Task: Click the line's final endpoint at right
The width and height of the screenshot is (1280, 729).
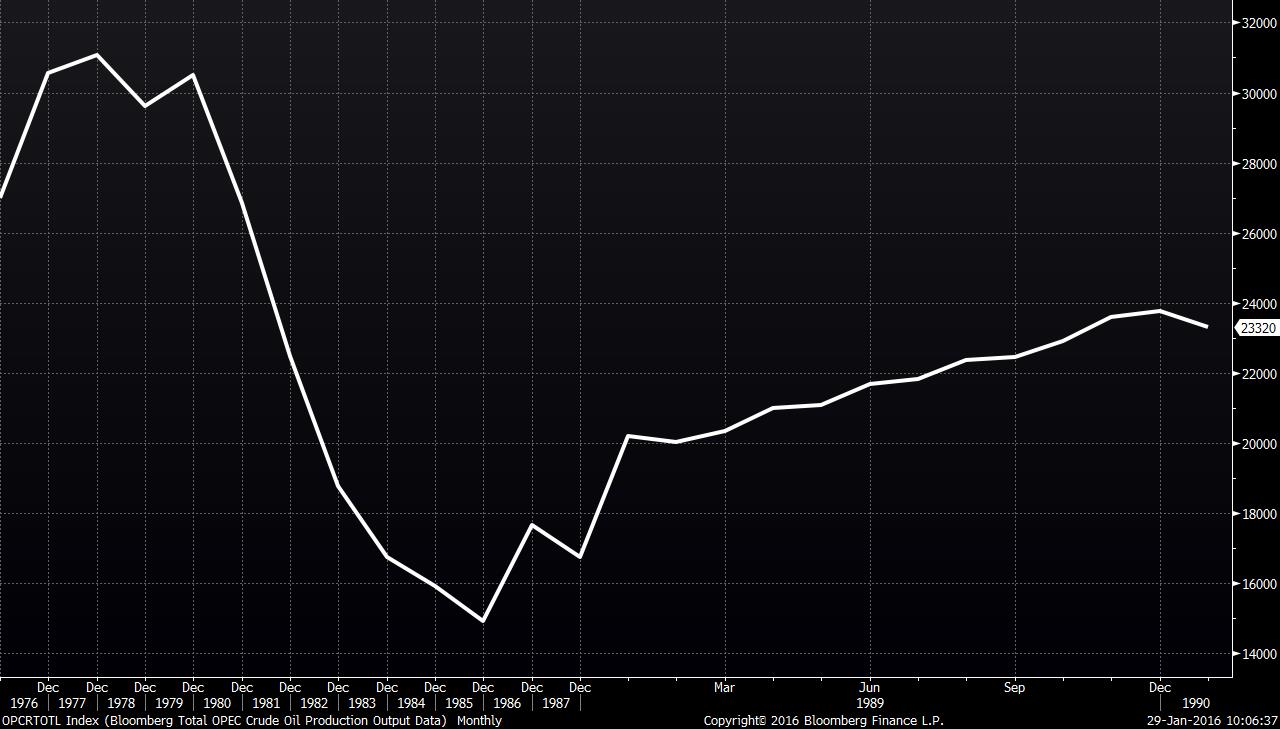Action: click(1207, 327)
